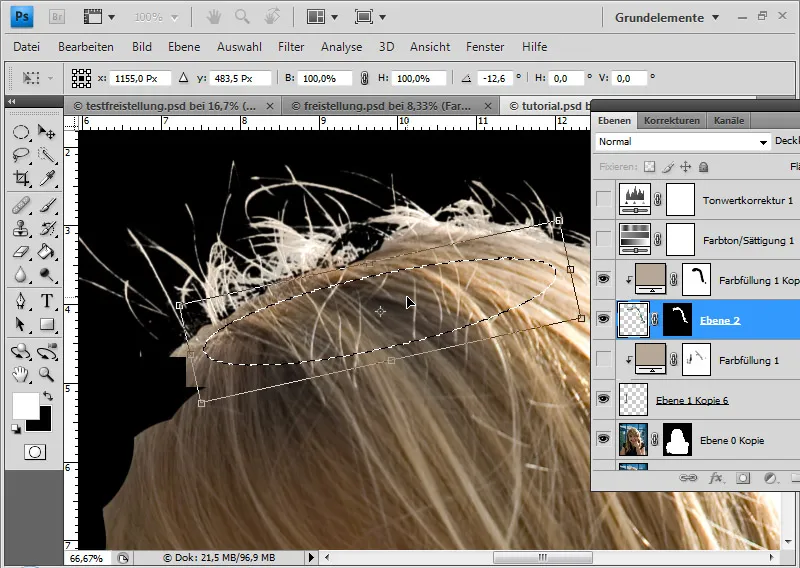This screenshot has height=568, width=800.
Task: Toggle Quick Mask mode
Action: click(x=35, y=452)
